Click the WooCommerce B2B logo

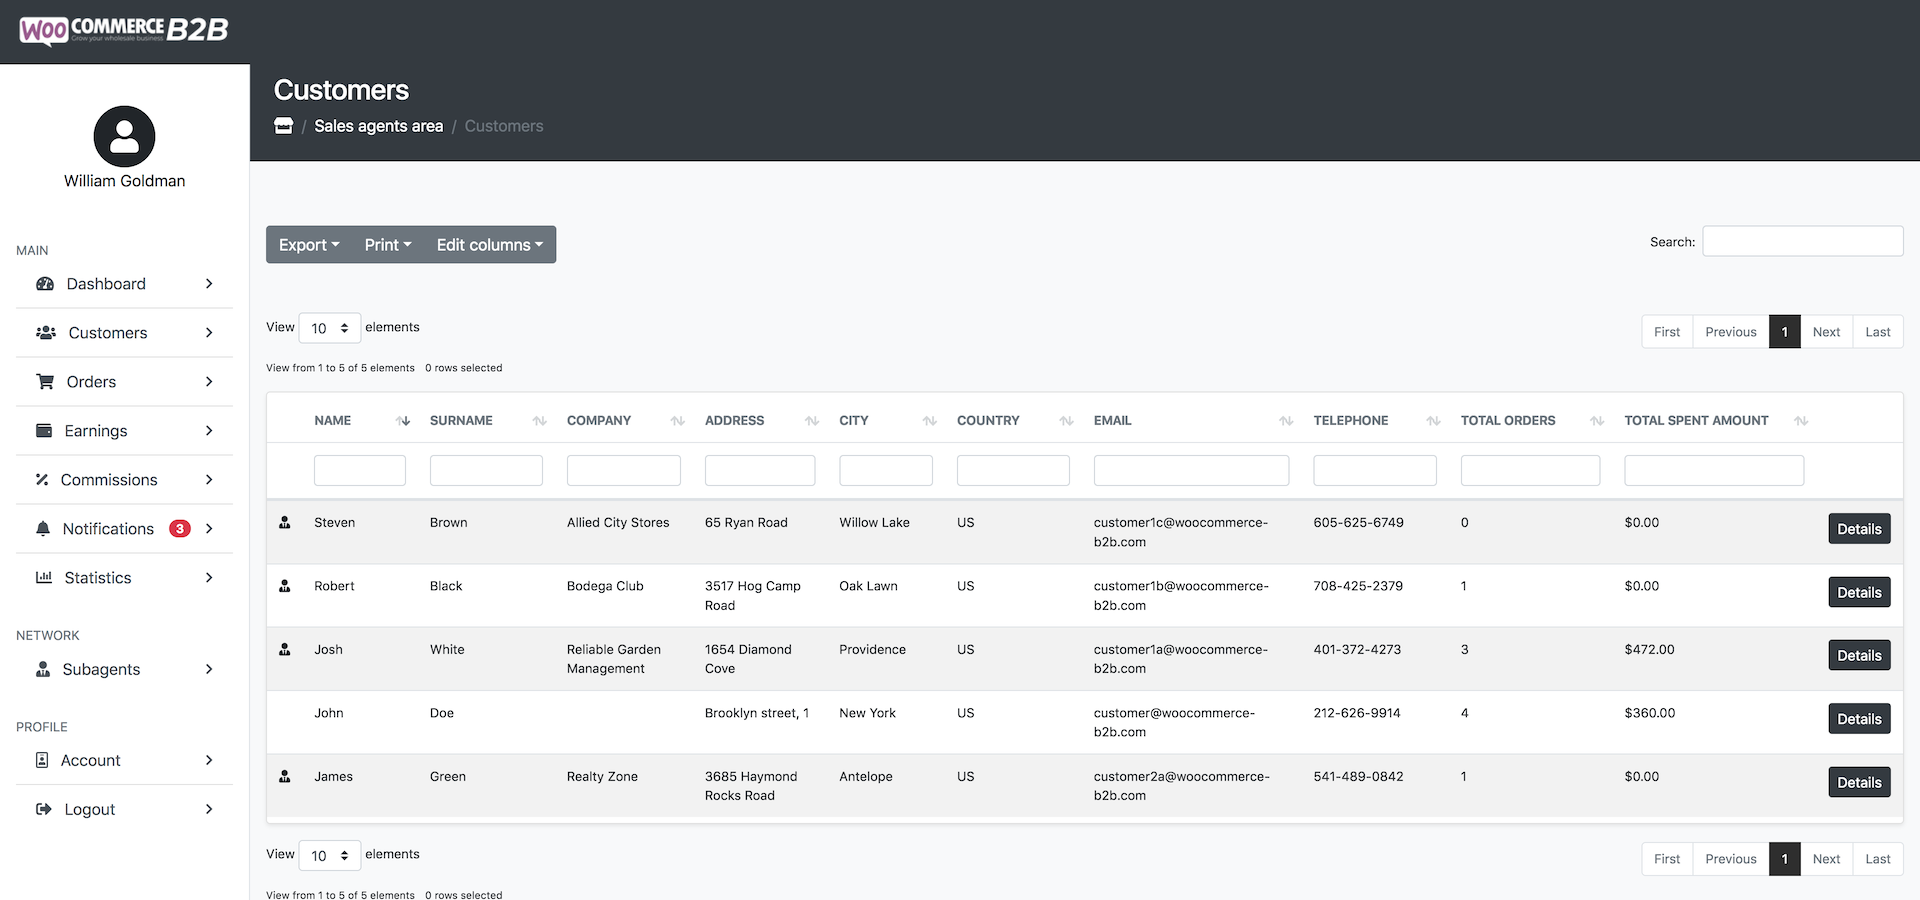[x=124, y=30]
